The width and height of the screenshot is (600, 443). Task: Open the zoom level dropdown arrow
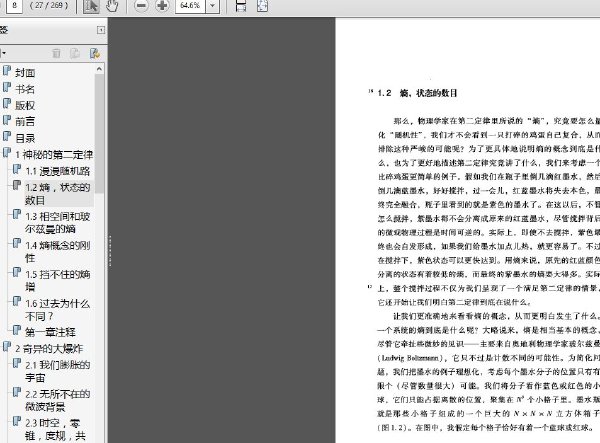pyautogui.click(x=212, y=6)
